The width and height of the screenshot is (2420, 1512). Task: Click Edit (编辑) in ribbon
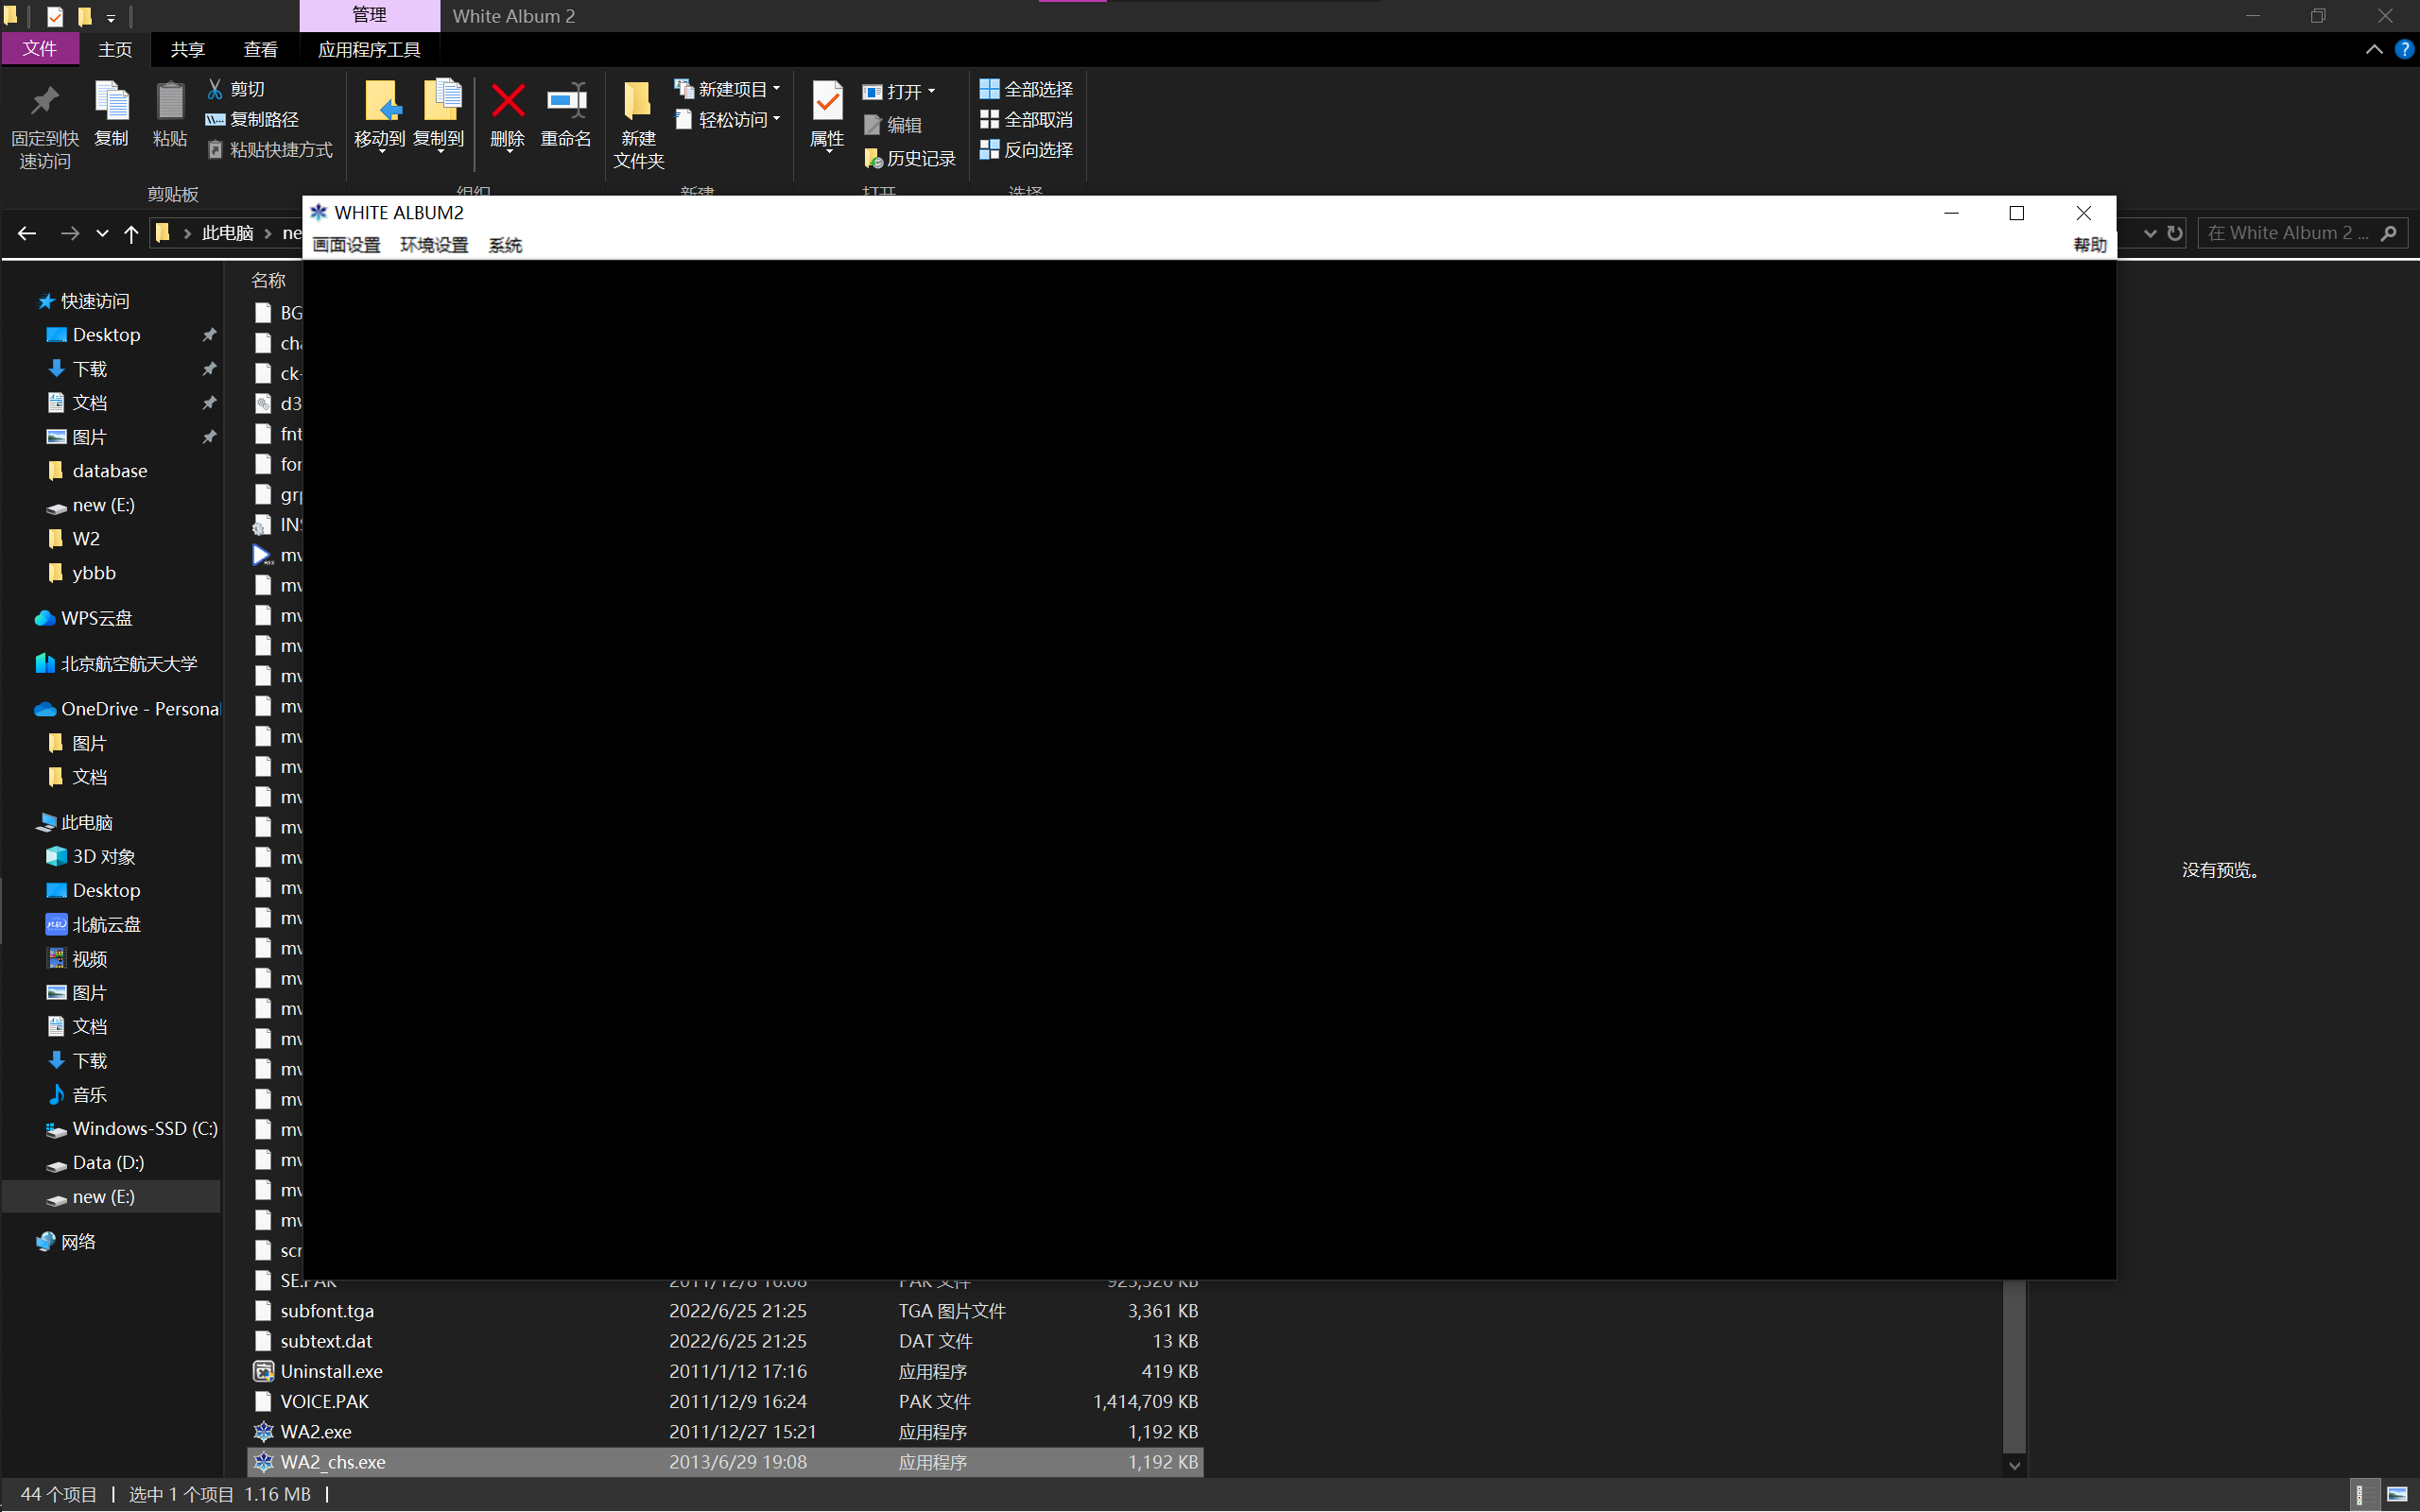pyautogui.click(x=892, y=125)
